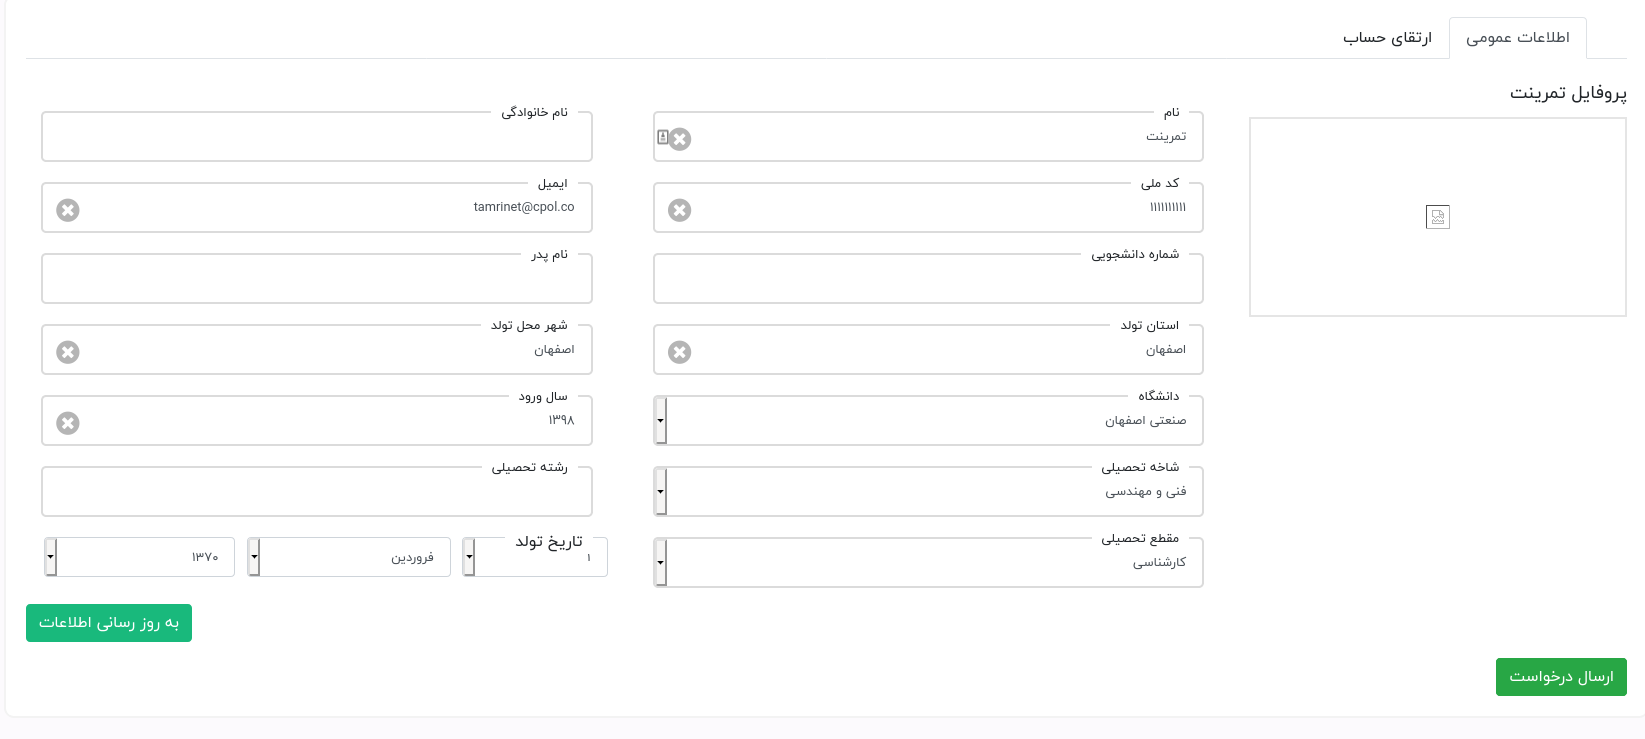Clear the کد ملی field using the X icon
This screenshot has height=739, width=1645.
(680, 210)
